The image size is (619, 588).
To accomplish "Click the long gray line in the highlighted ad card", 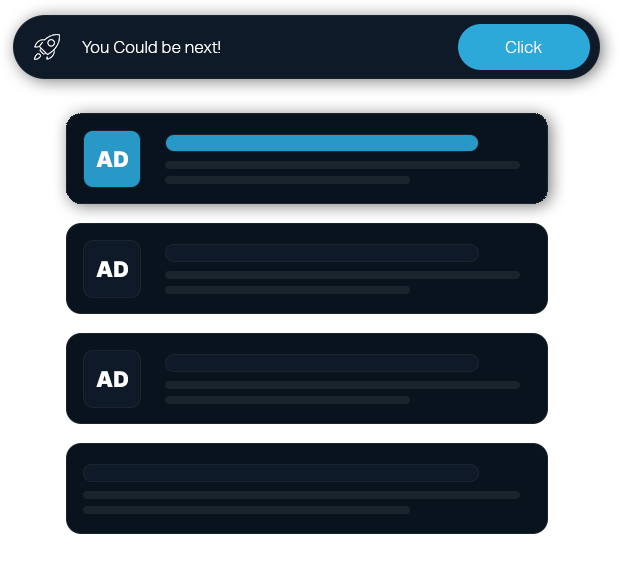I will pos(342,165).
